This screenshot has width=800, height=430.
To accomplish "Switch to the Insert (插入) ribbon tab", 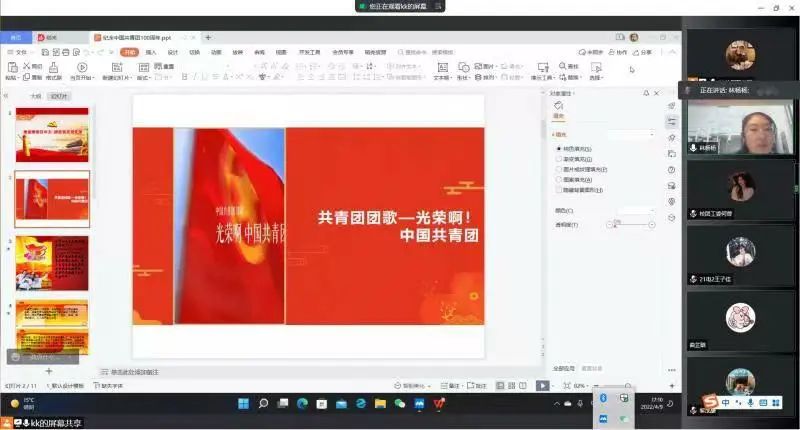I will click(x=151, y=52).
